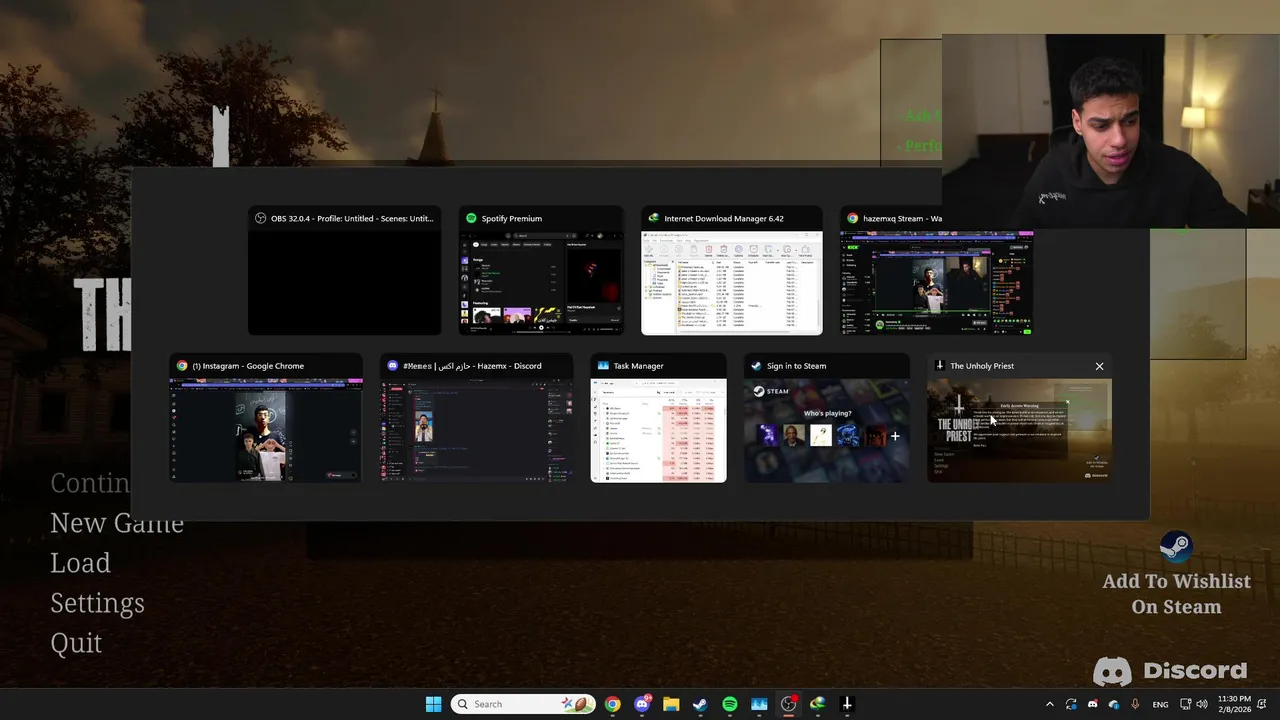This screenshot has width=1280, height=720.
Task: Open the Instagram - Google Chrome window
Action: (266, 418)
